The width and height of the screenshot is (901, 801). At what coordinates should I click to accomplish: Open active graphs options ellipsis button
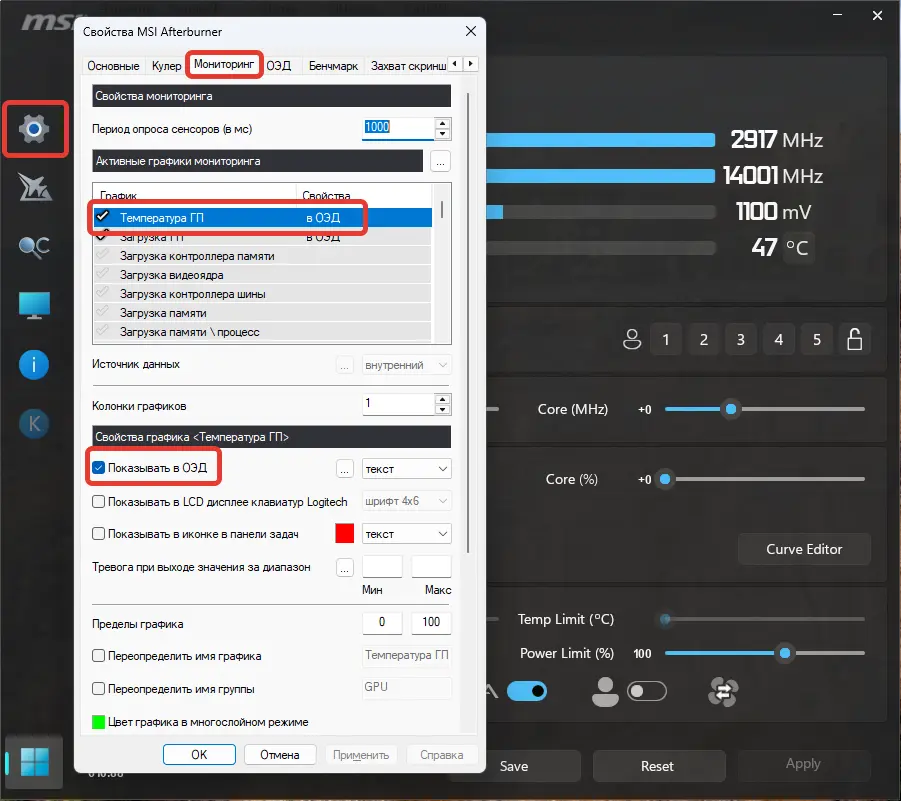[440, 161]
